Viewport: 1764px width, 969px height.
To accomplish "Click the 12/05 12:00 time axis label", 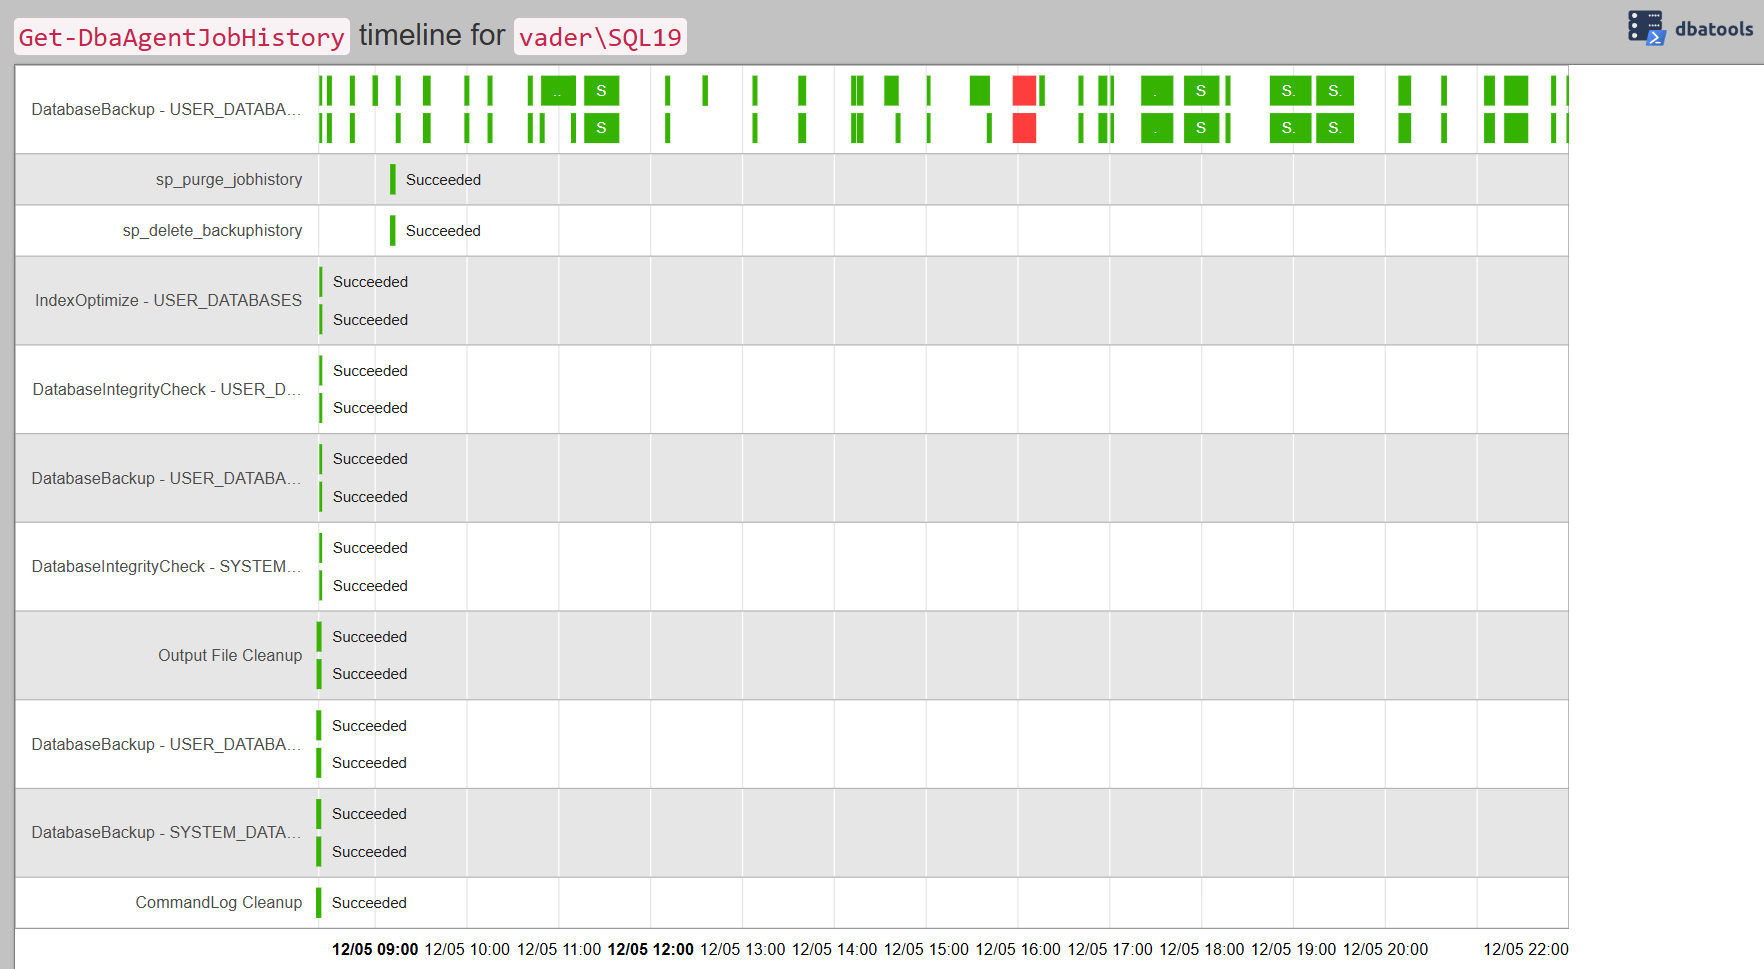I will point(650,950).
